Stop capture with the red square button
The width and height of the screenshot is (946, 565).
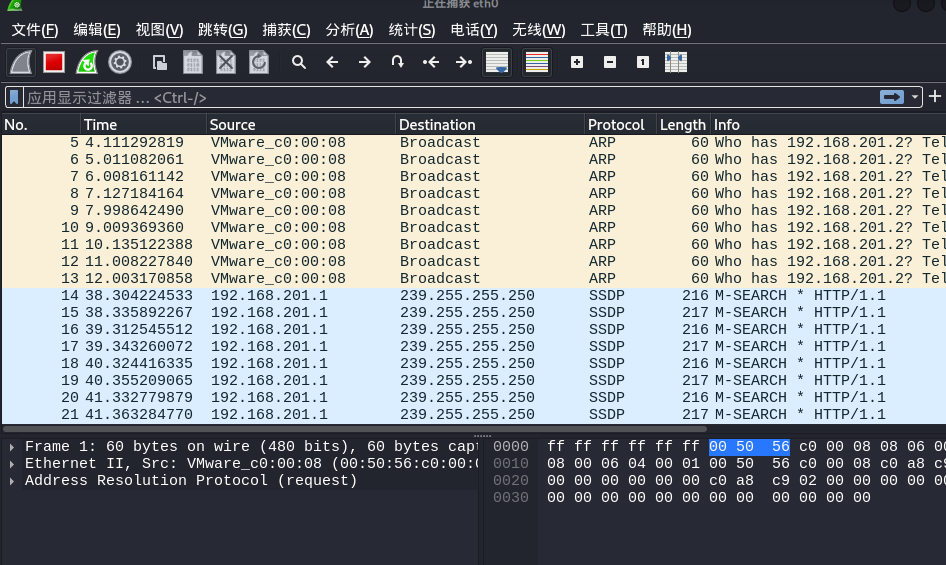(54, 62)
